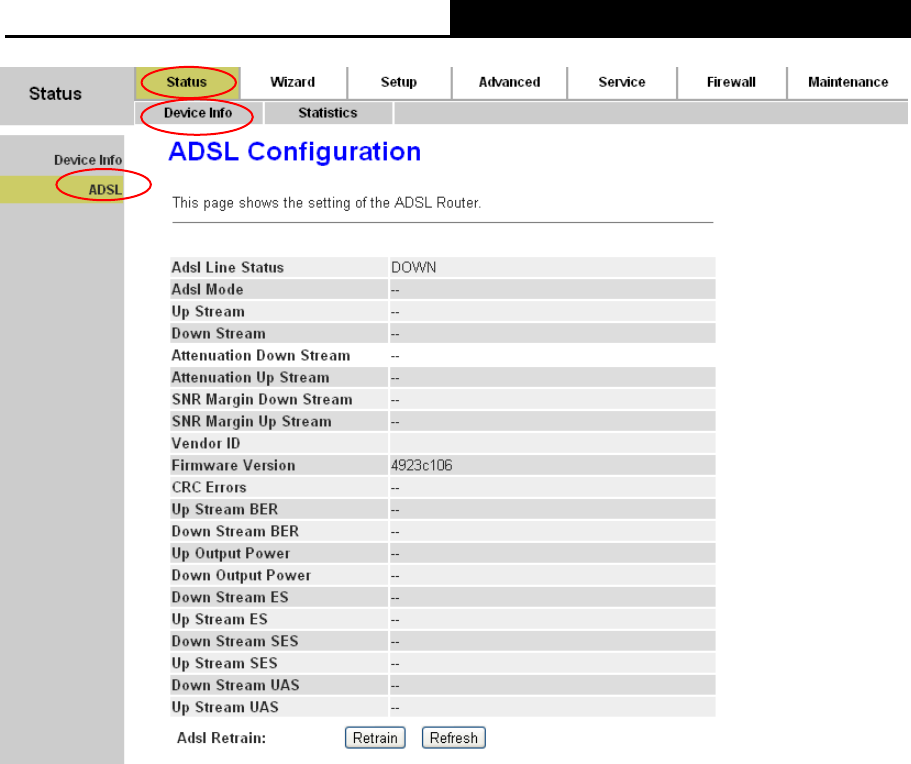Click the Retrain button
The width and height of the screenshot is (911, 764).
tap(375, 738)
